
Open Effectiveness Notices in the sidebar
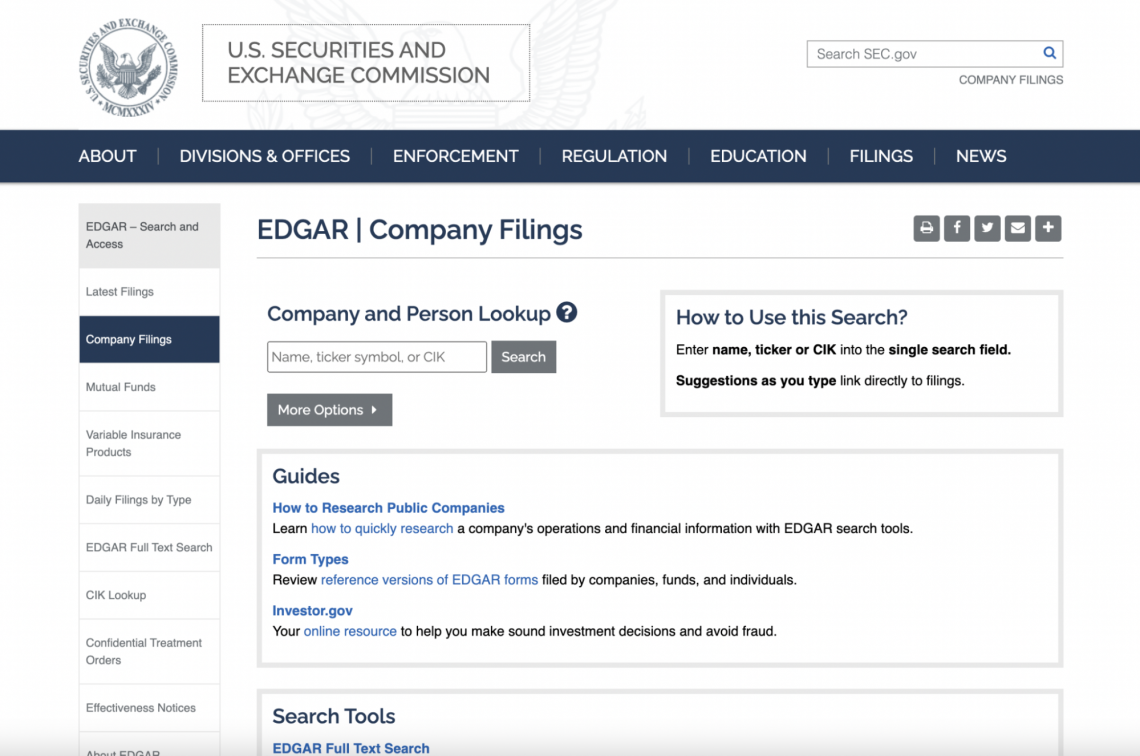[x=149, y=708]
